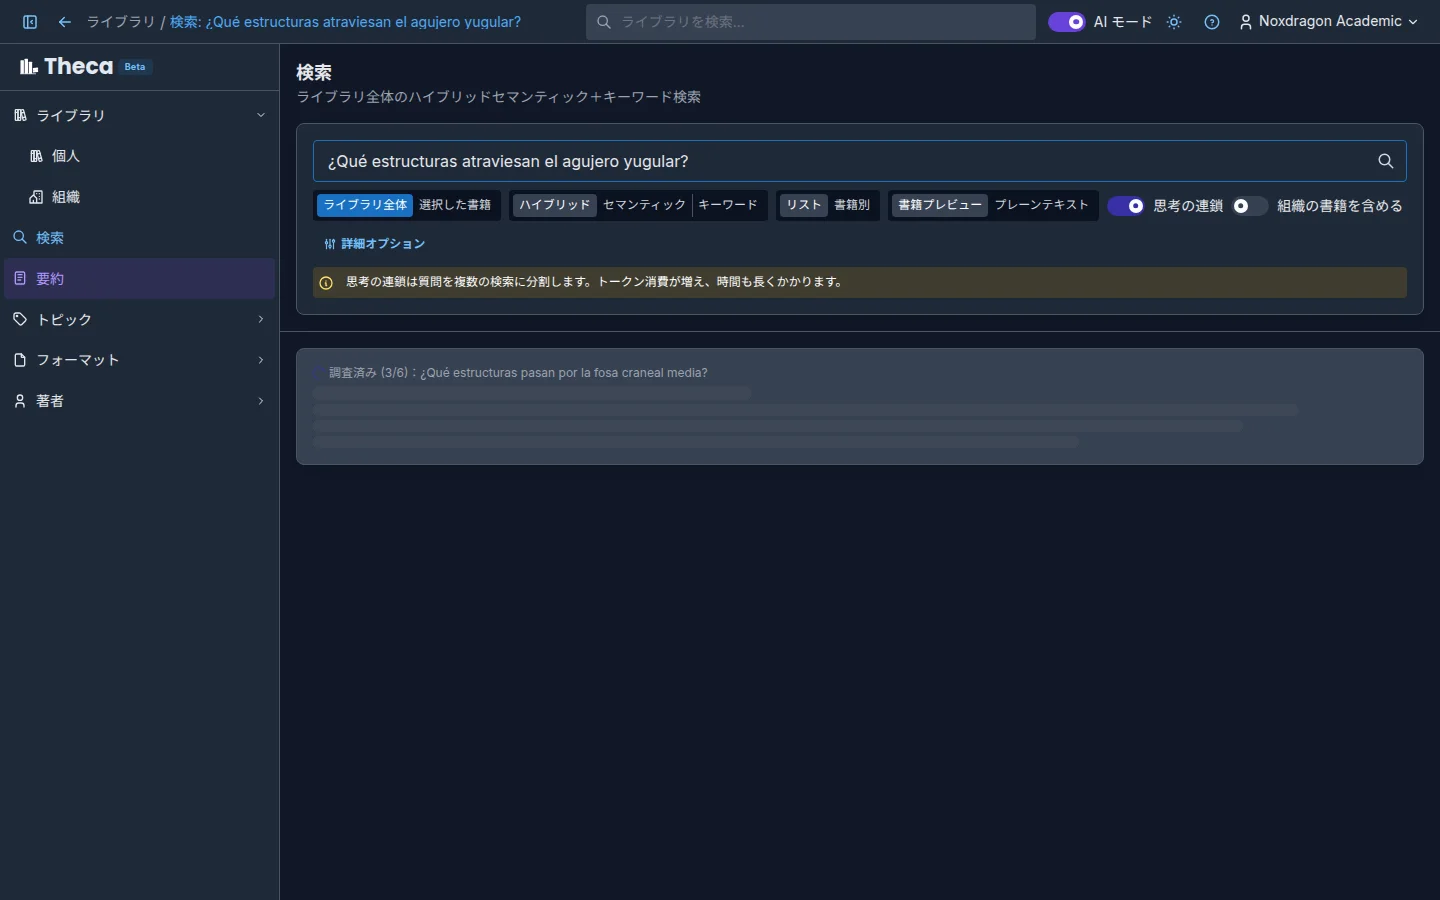Open 詳細オプション advanced options
1440x900 pixels.
point(375,244)
